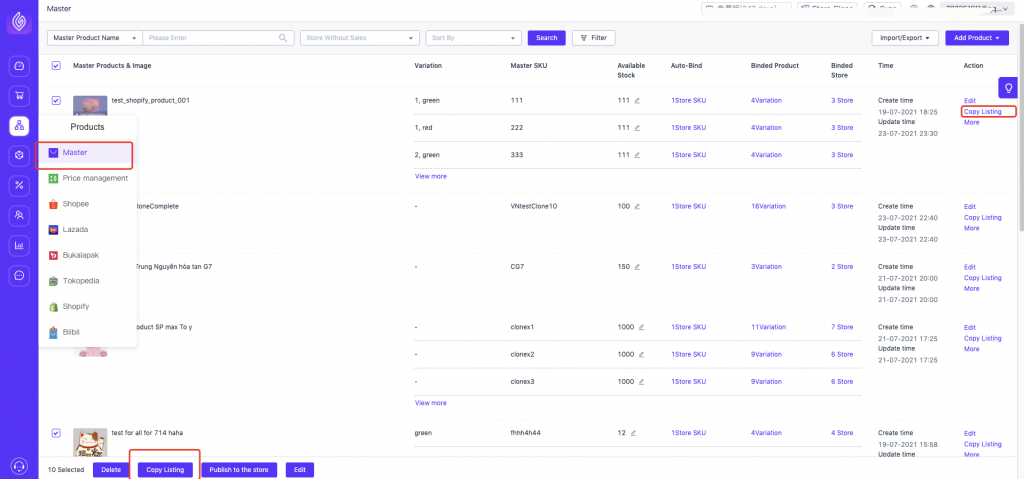Click the magnifier icon in the search field
1024x479 pixels.
(283, 38)
